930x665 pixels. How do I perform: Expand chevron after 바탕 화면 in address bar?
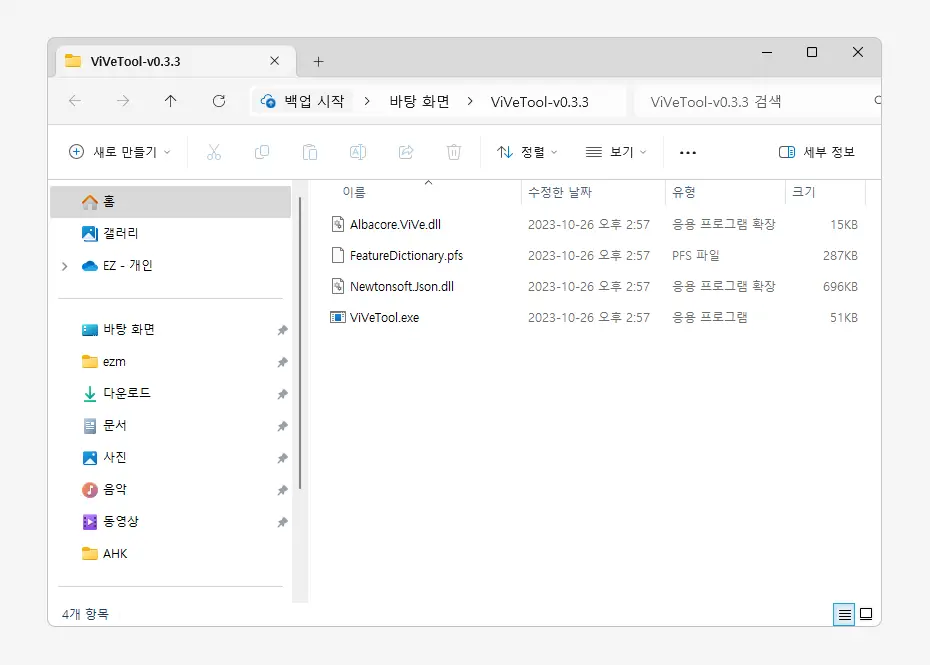470,101
